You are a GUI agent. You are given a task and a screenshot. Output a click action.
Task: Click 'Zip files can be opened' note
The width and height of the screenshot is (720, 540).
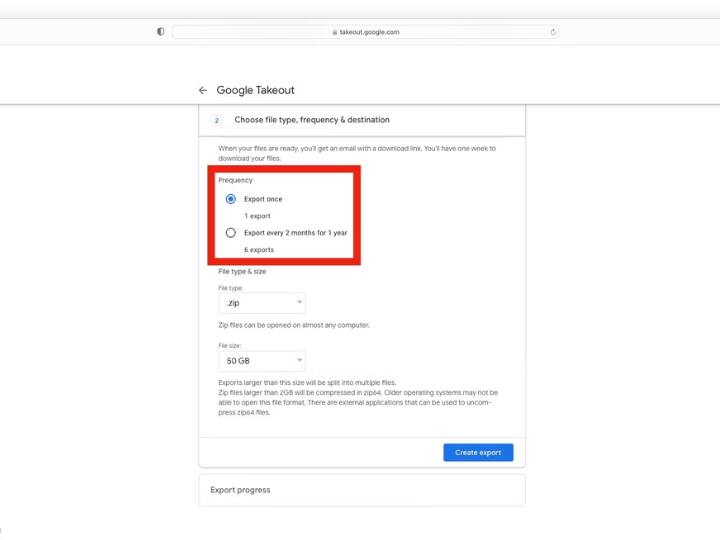pos(293,325)
